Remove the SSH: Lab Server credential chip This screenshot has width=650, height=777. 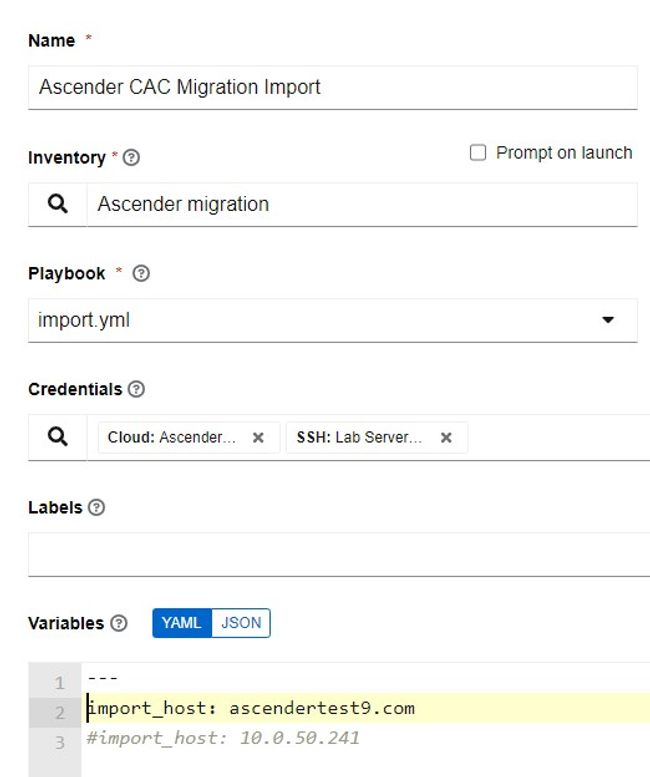pyautogui.click(x=446, y=438)
